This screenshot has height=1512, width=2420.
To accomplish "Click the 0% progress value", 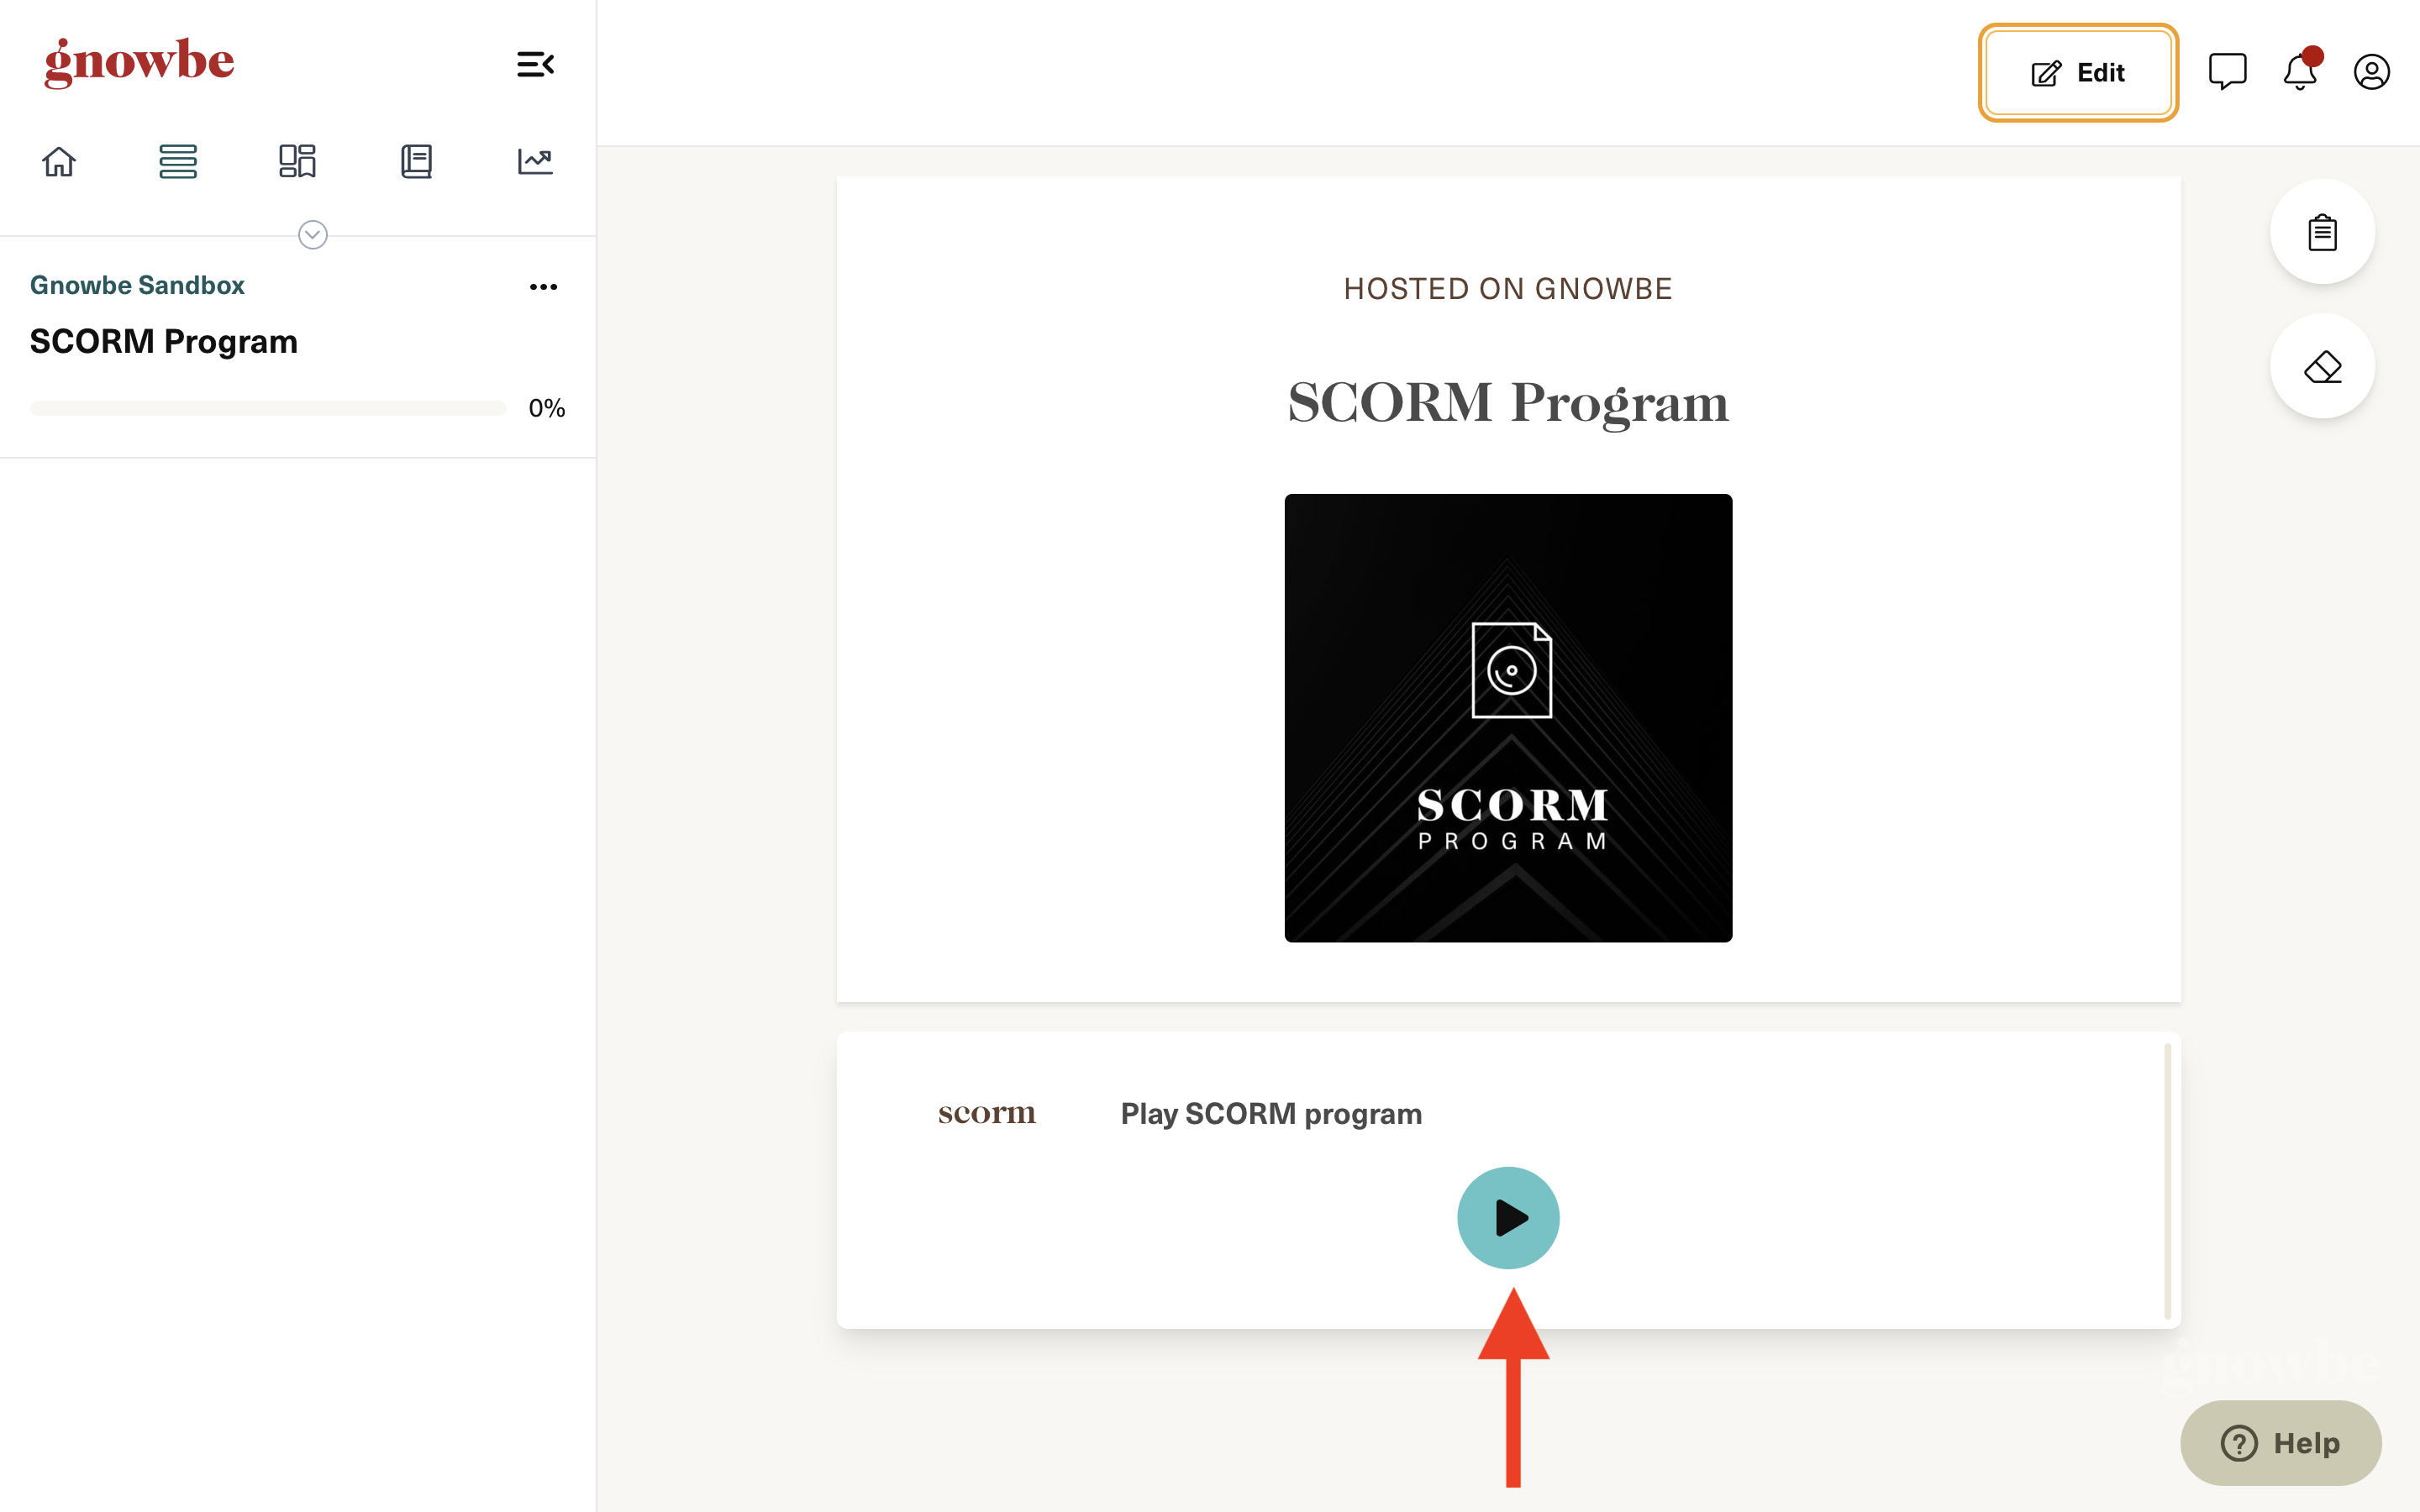I will click(x=547, y=408).
